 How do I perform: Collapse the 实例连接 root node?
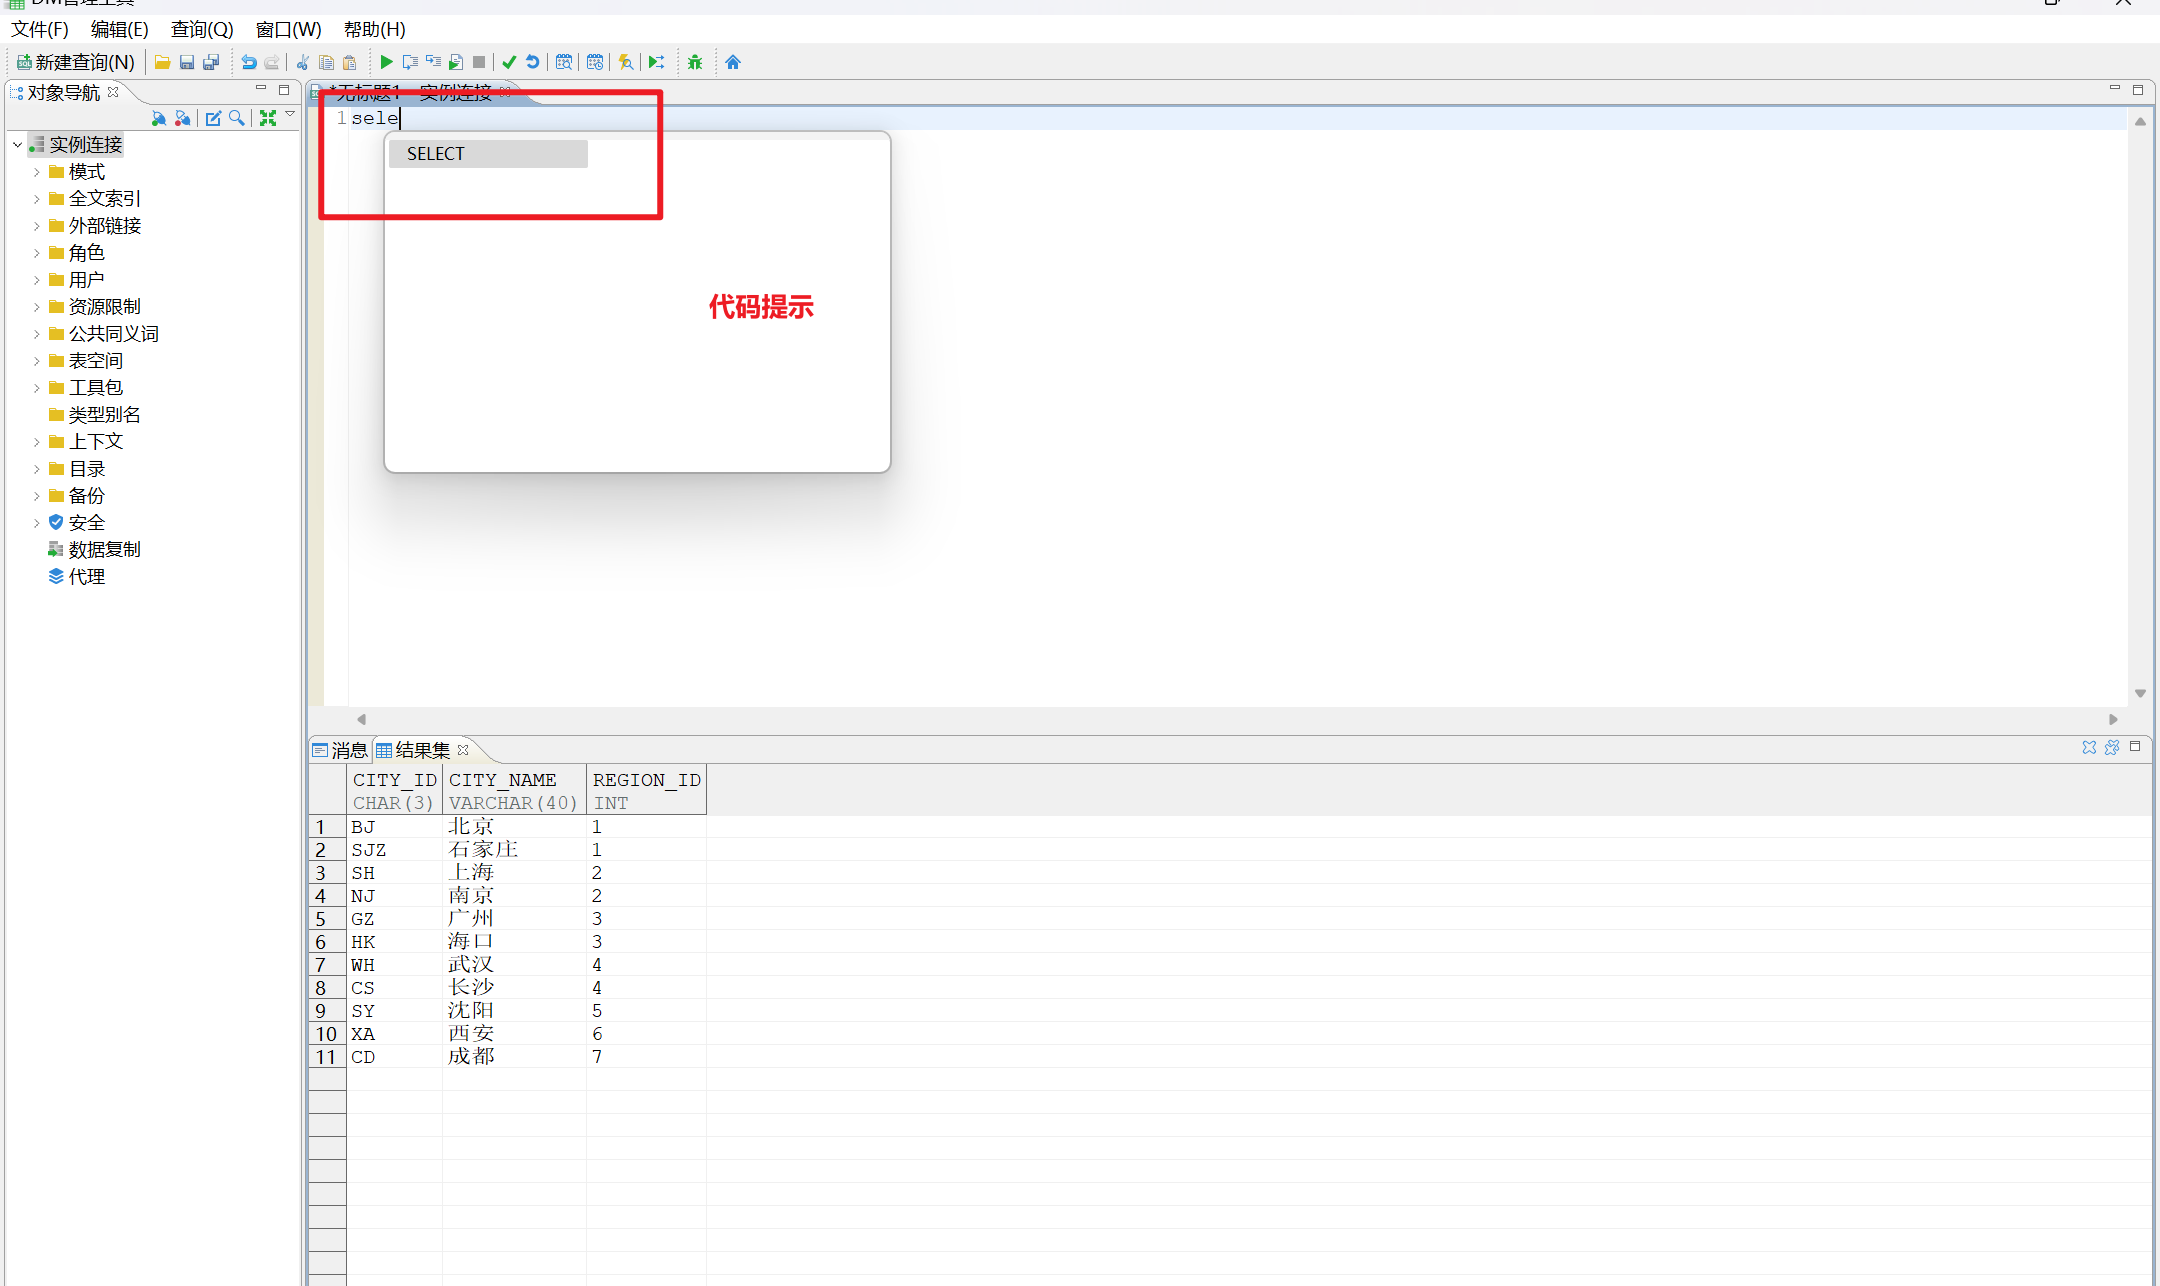17,145
